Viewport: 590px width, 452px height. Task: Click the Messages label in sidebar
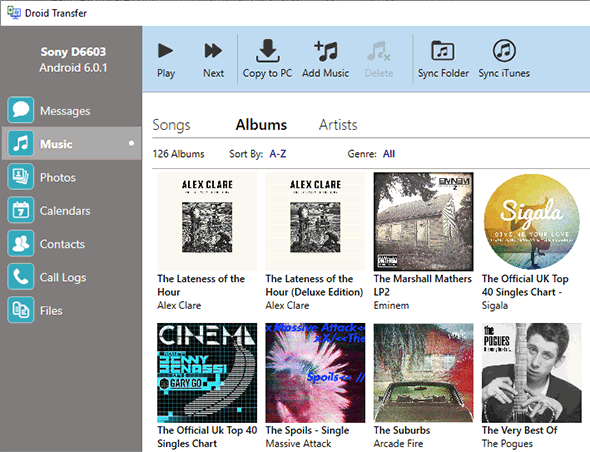pyautogui.click(x=65, y=111)
